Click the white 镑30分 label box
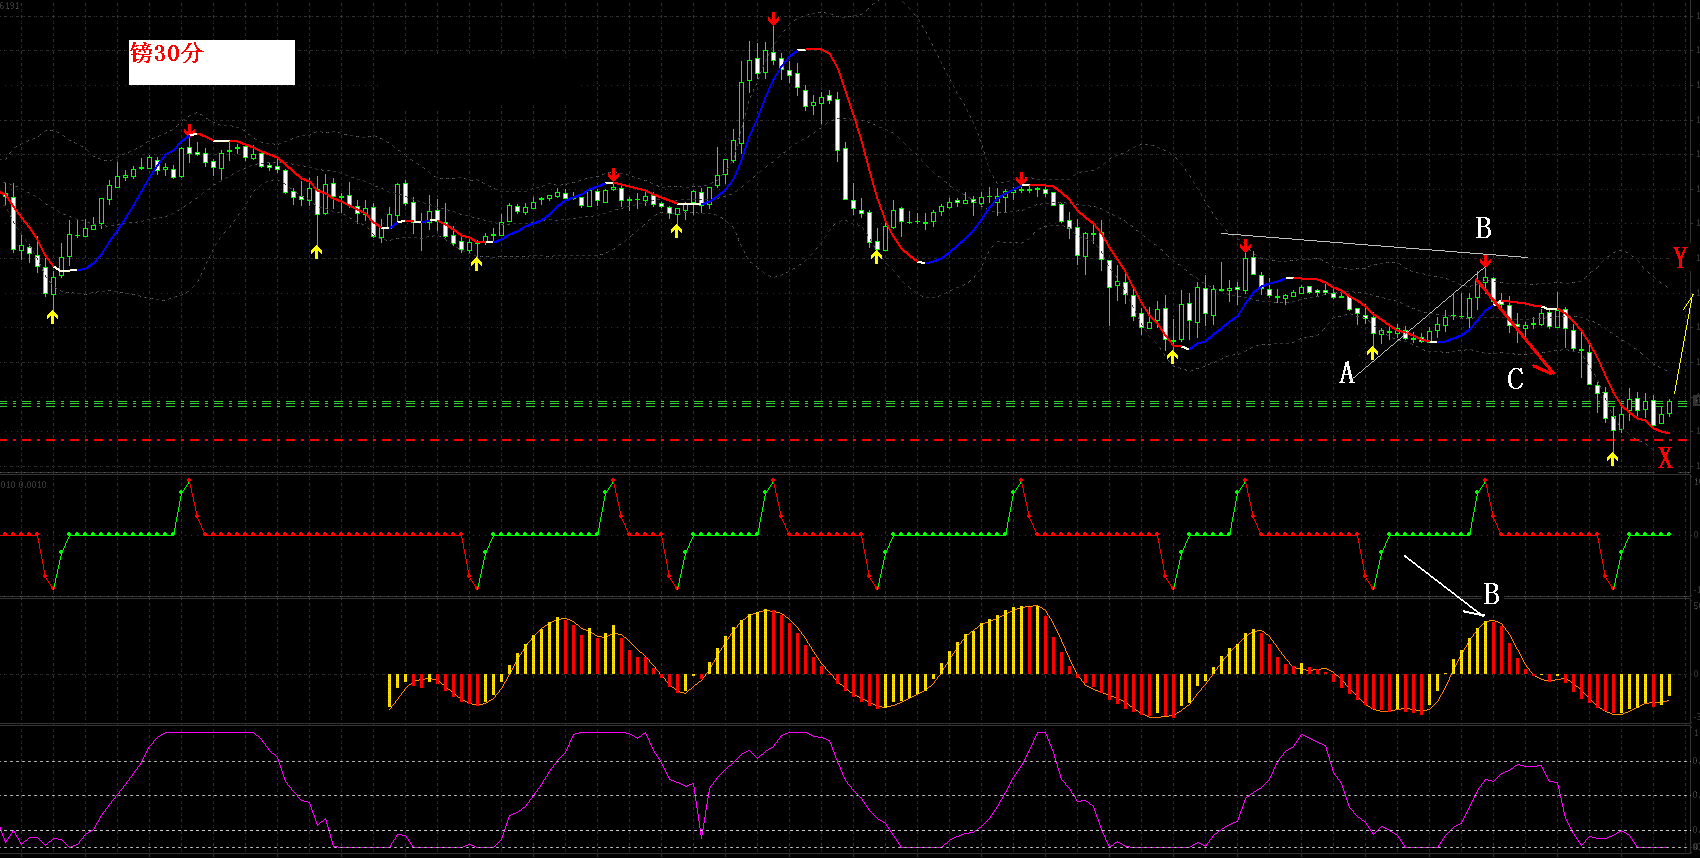Viewport: 1700px width, 858px height. point(212,62)
